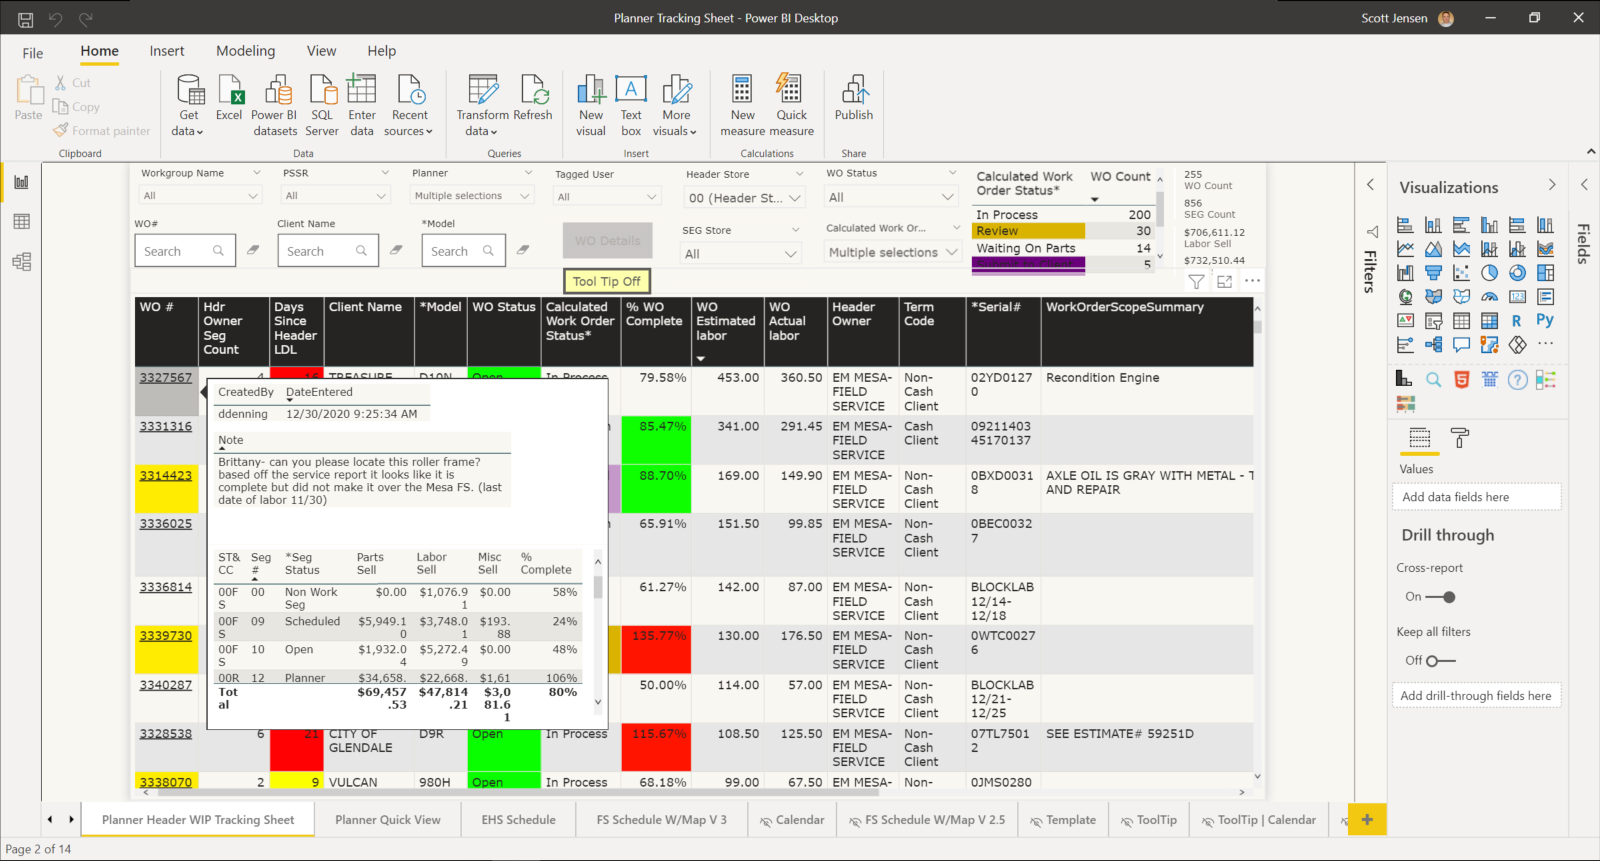Switch to the EHS Schedule page tab
Screen dimensions: 1600x861
click(x=518, y=820)
